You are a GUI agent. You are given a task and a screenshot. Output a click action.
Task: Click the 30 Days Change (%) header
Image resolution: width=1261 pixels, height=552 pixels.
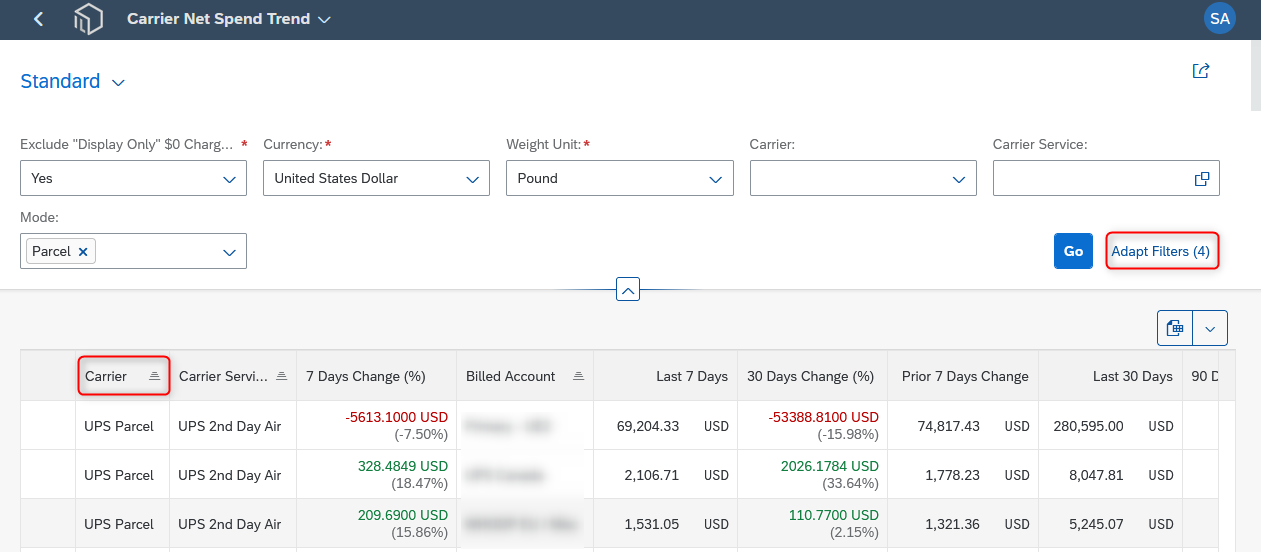[x=811, y=376]
